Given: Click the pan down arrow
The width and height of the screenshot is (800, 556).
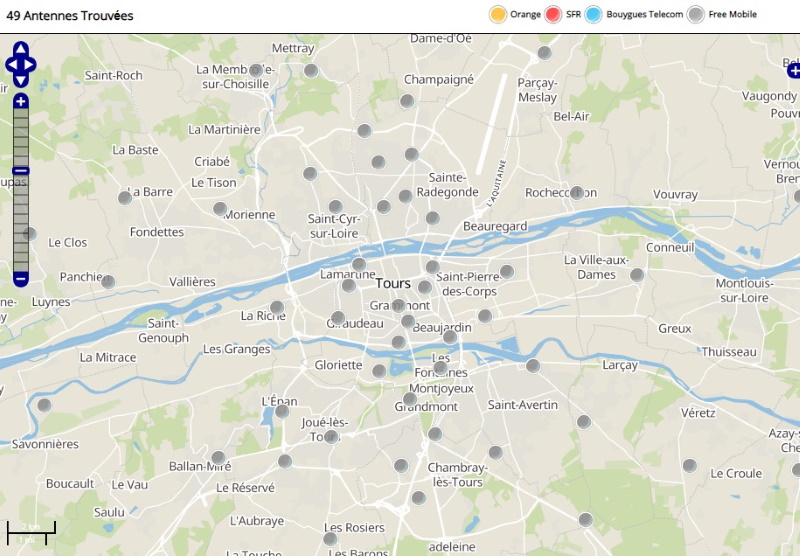Looking at the screenshot, I should coord(21,81).
